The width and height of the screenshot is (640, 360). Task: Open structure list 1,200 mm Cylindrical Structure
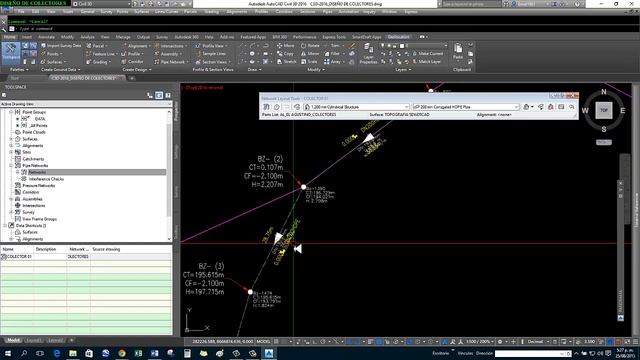coord(356,107)
